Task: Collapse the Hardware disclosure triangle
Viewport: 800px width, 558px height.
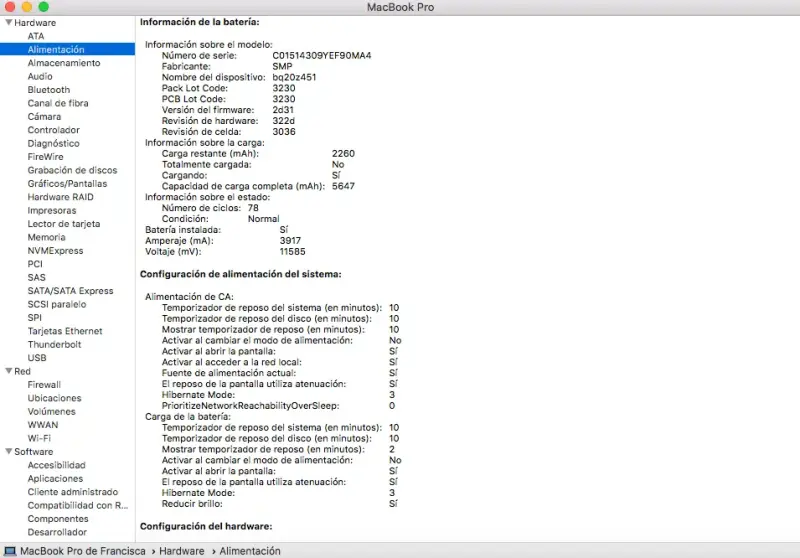Action: (9, 22)
